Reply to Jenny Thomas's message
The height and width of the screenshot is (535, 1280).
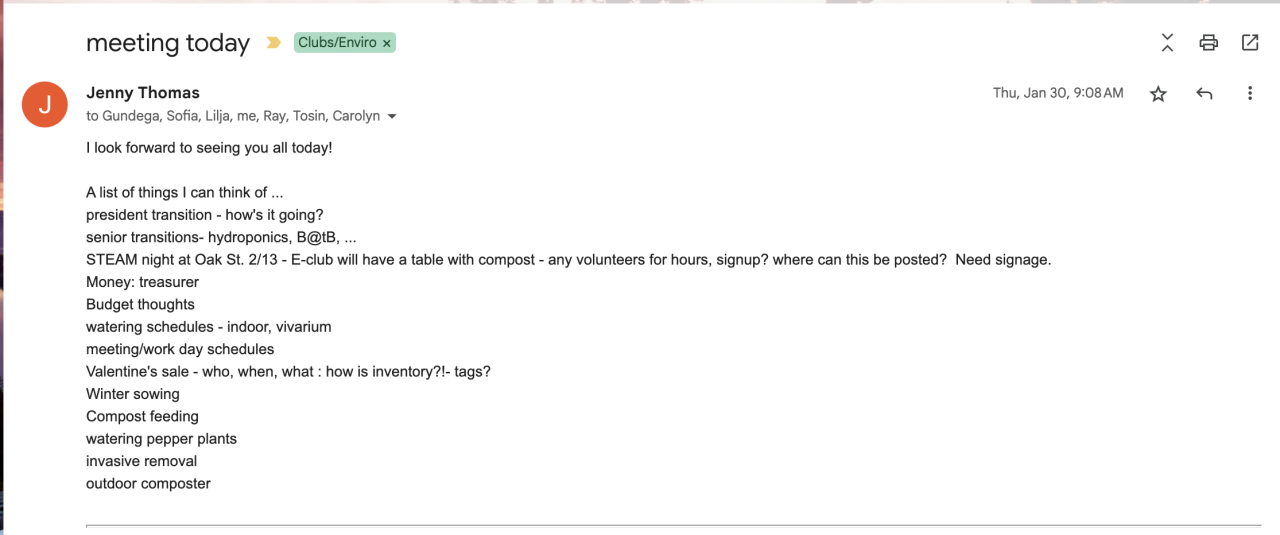[x=1204, y=93]
